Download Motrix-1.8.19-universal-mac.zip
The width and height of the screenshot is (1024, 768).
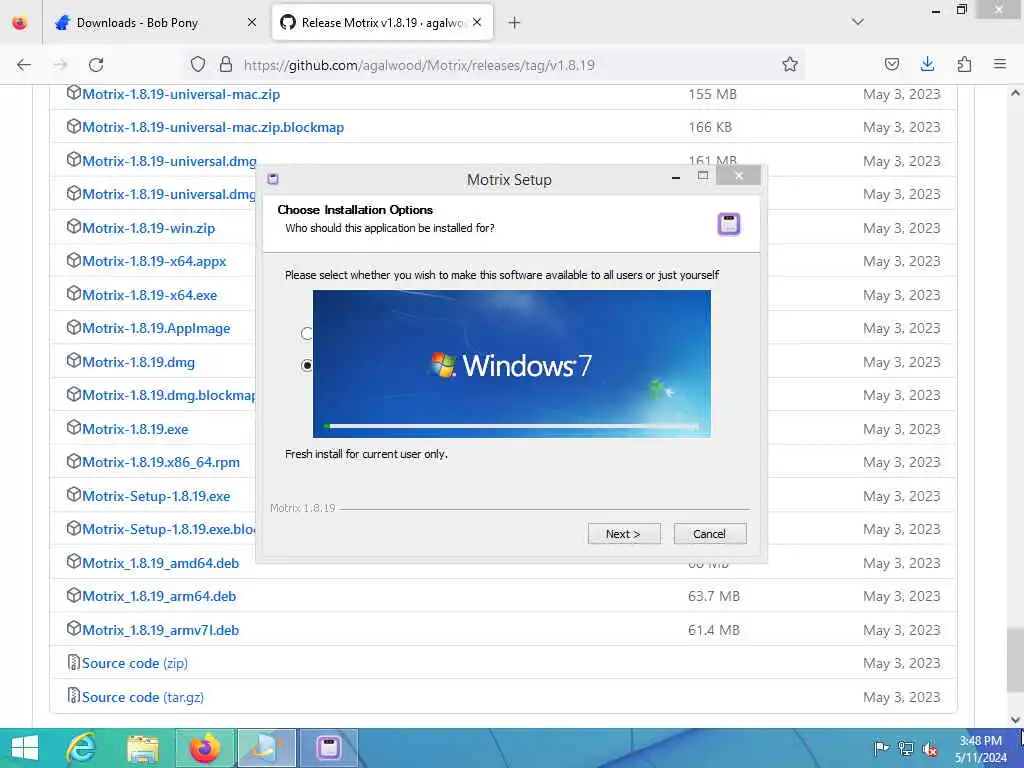(x=181, y=94)
